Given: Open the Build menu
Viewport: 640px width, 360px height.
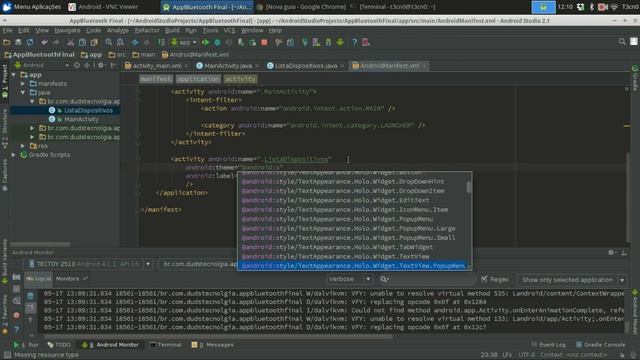Looking at the screenshot, I should pos(172,31).
